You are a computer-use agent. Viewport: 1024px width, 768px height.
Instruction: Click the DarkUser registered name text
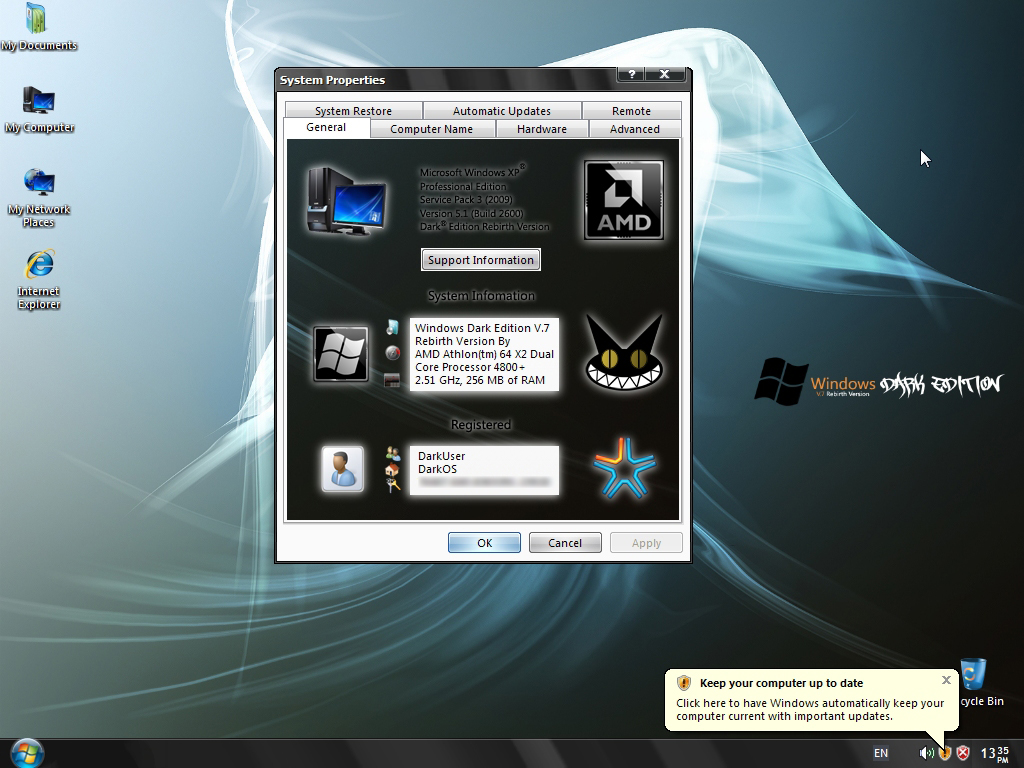(441, 456)
